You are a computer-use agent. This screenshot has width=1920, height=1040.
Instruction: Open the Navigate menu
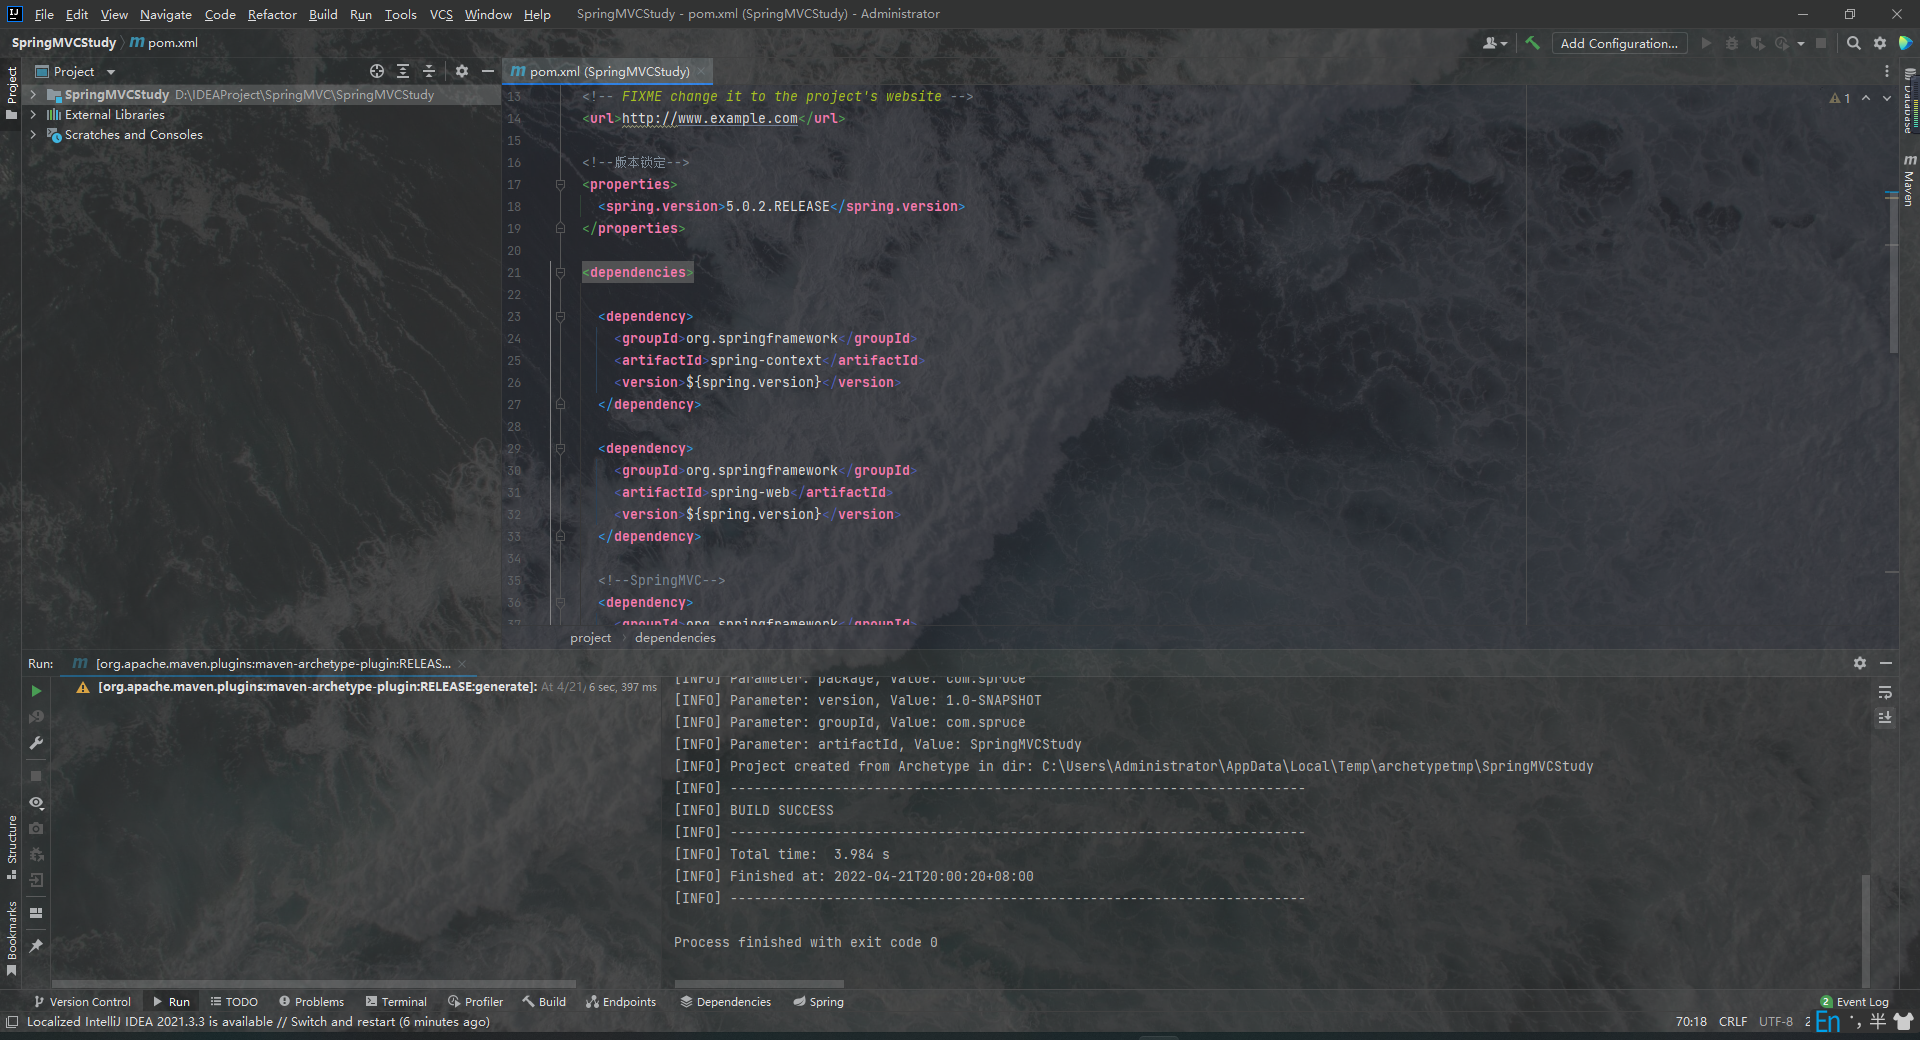click(x=165, y=14)
